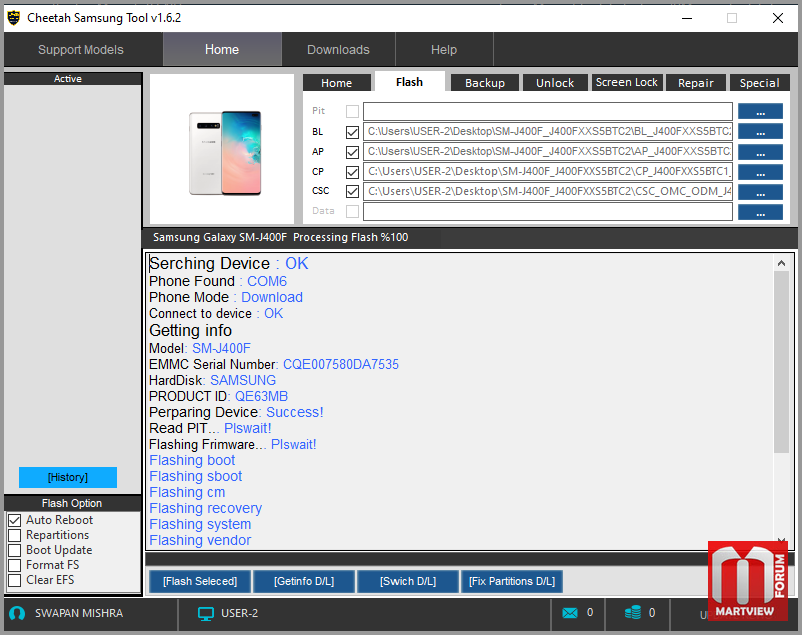Click the Samsung phone thumbnail image
This screenshot has width=802, height=635.
click(x=225, y=153)
